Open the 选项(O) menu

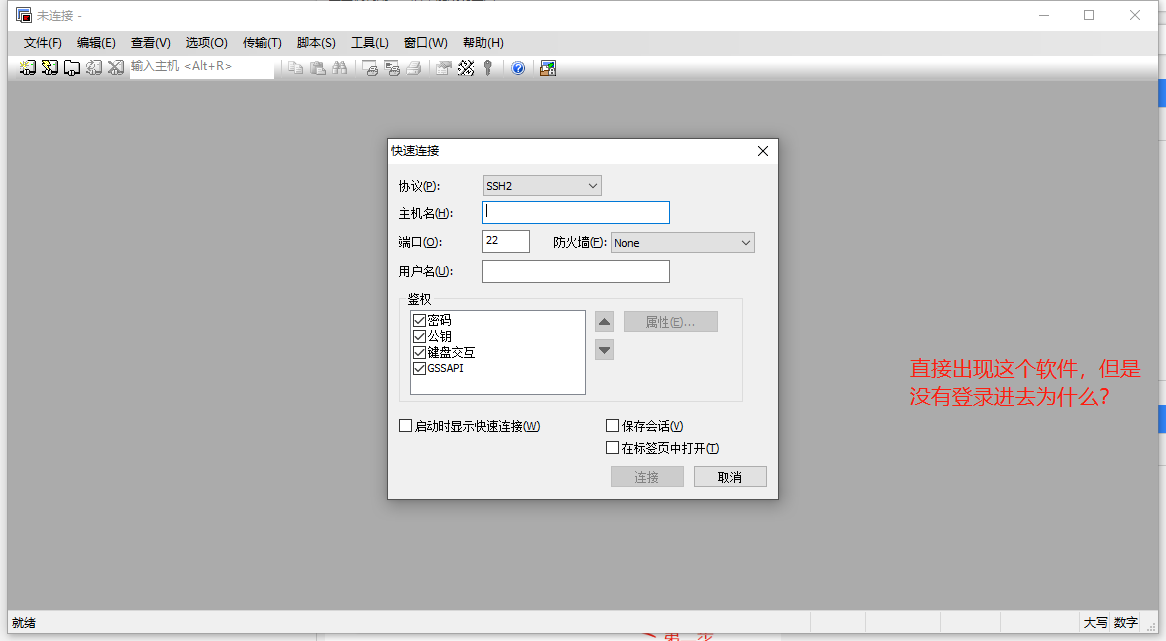207,43
